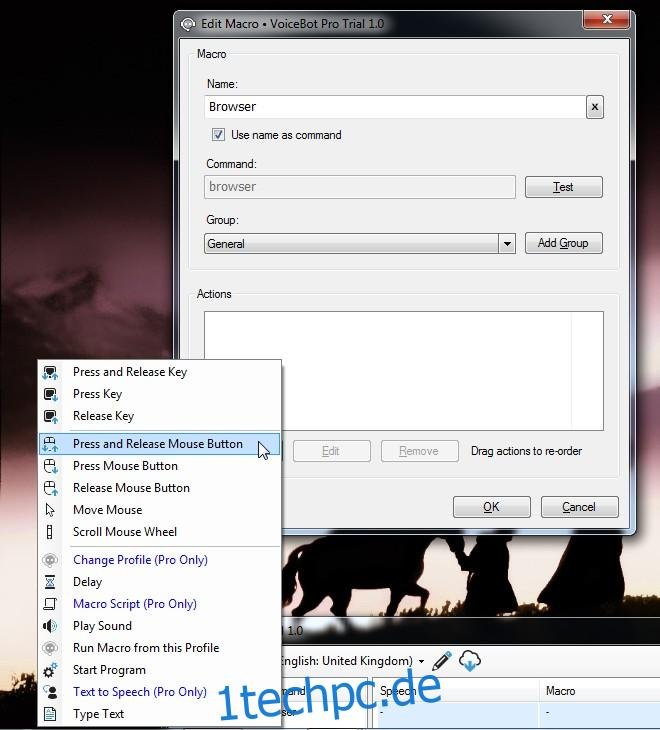Click the Press Key keyboard icon
Viewport: 660px width, 730px height.
(x=50, y=394)
